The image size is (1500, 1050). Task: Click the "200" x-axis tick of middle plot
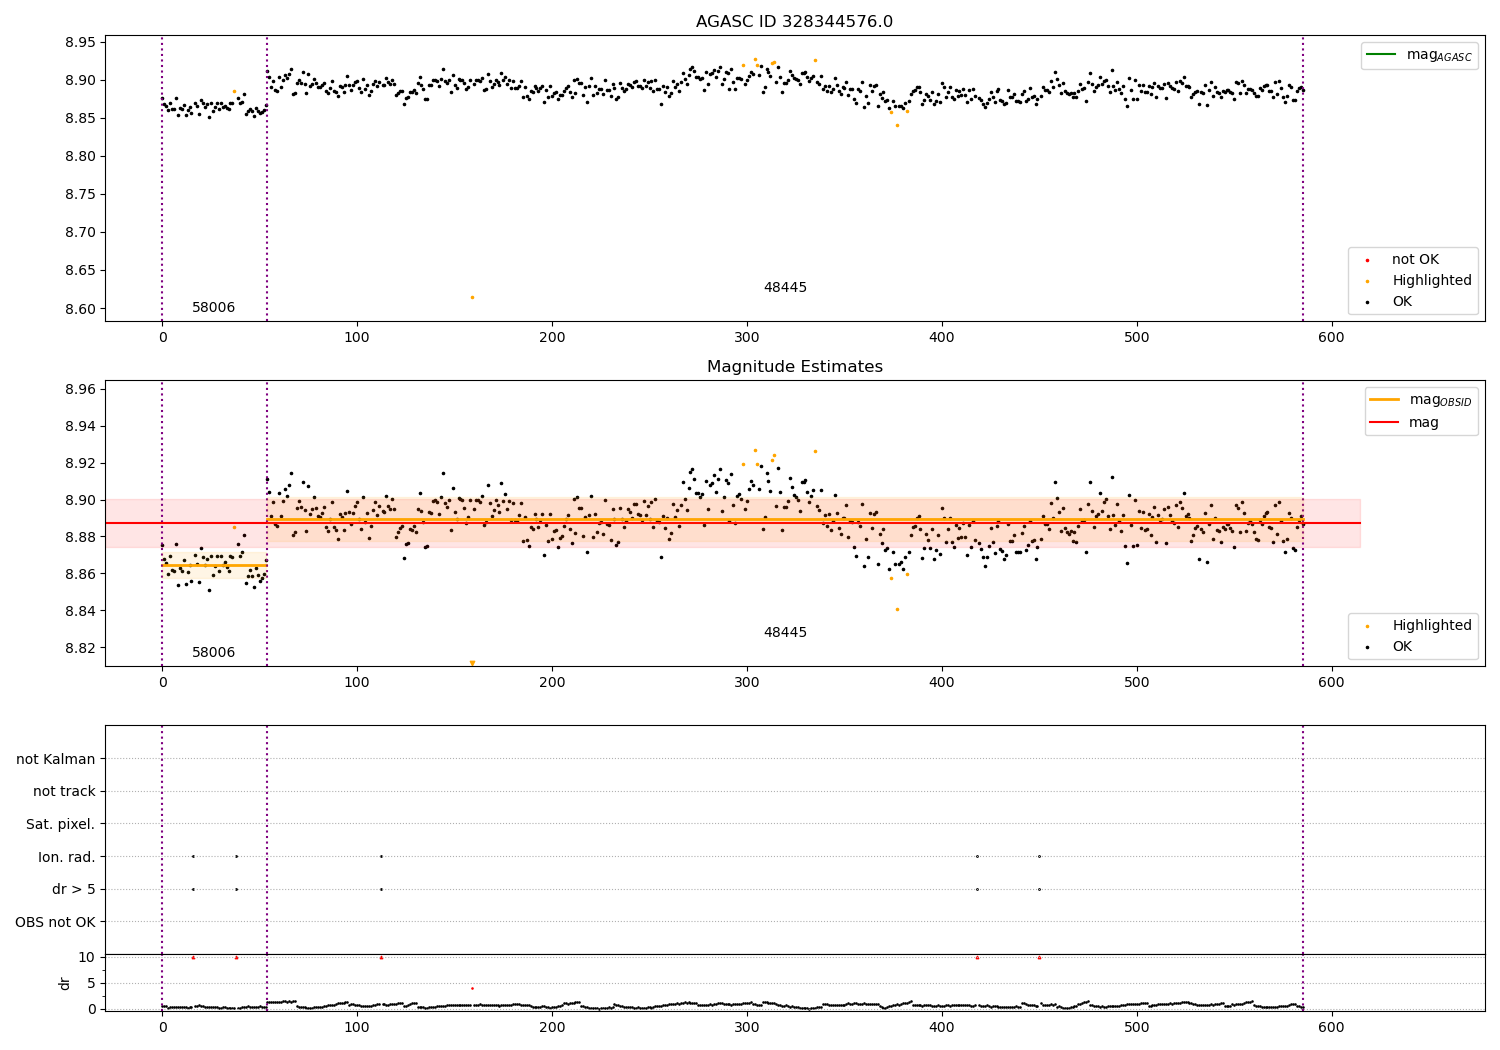(552, 683)
